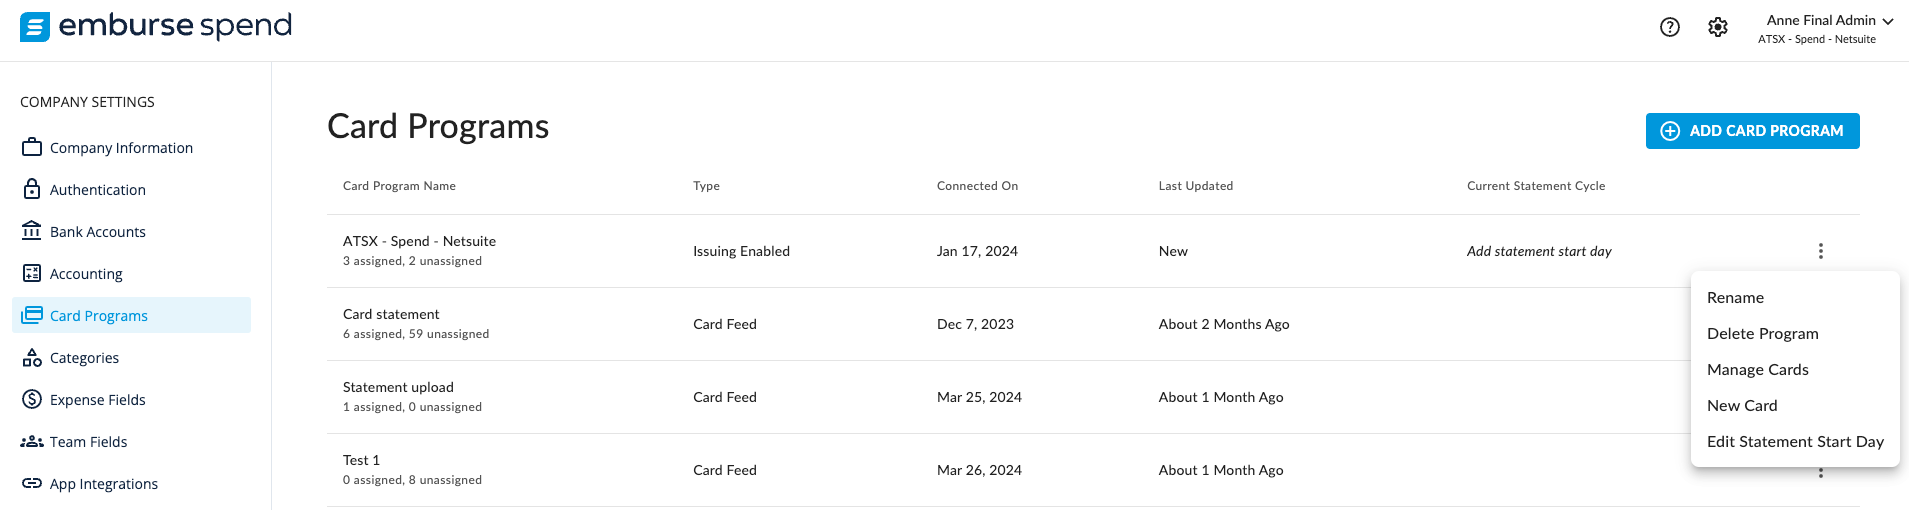Click the Add statement start day link

(1539, 251)
